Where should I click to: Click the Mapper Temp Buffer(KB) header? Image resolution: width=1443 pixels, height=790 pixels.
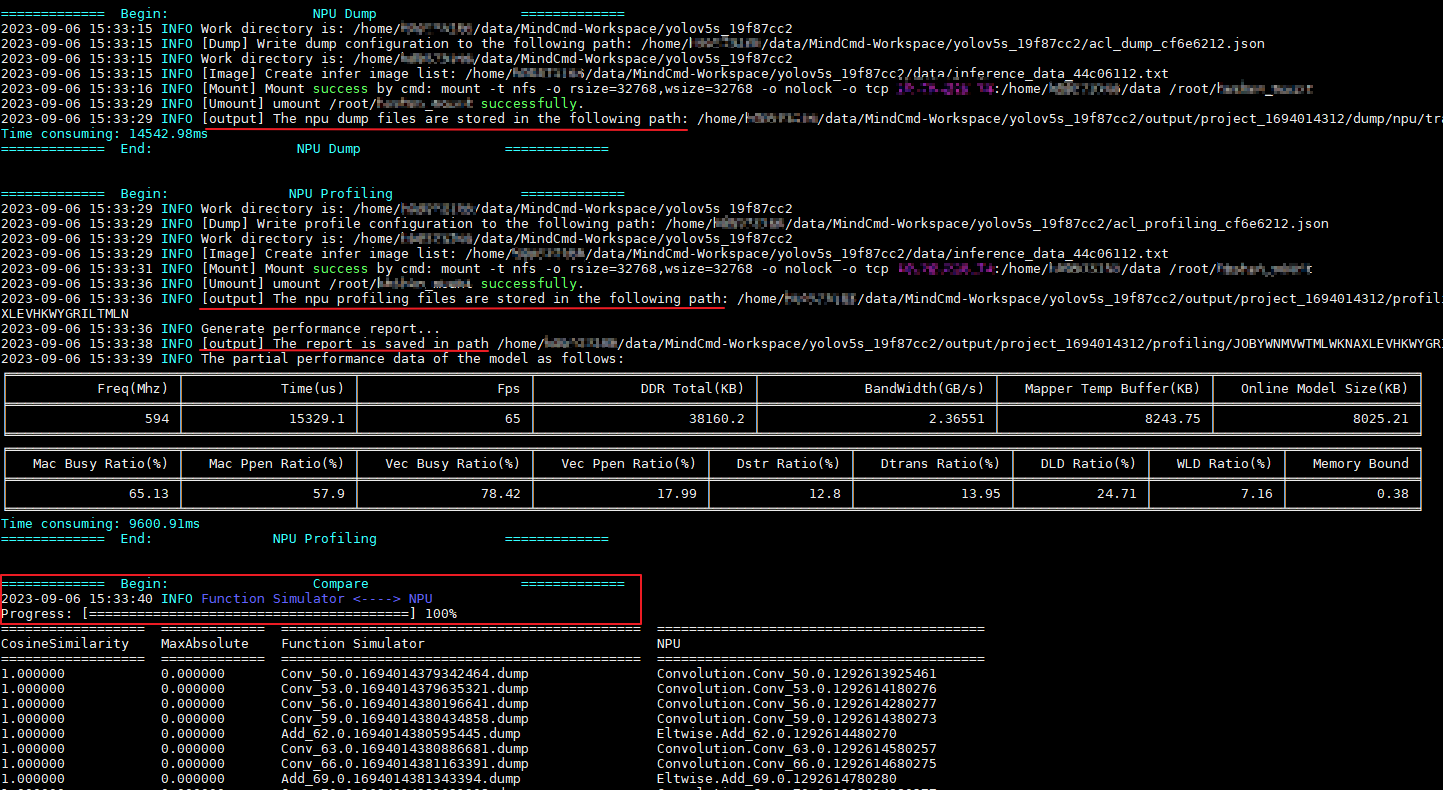pyautogui.click(x=1112, y=389)
